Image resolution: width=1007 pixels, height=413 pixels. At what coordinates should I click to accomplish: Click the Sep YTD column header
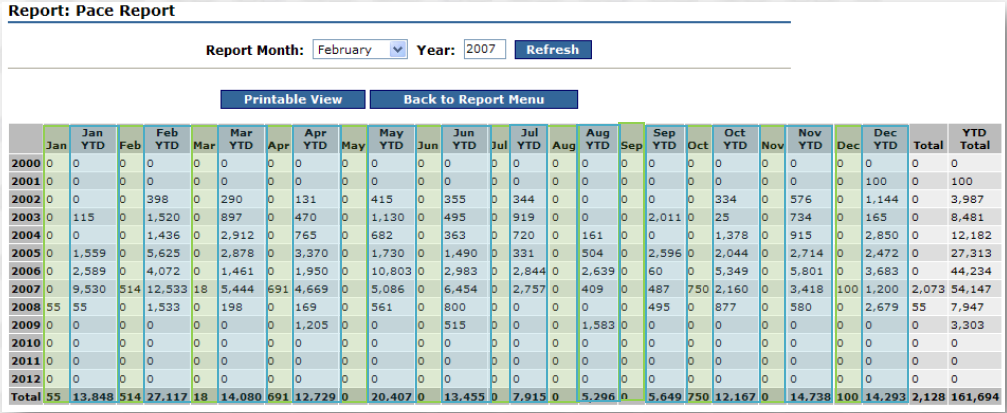point(665,139)
